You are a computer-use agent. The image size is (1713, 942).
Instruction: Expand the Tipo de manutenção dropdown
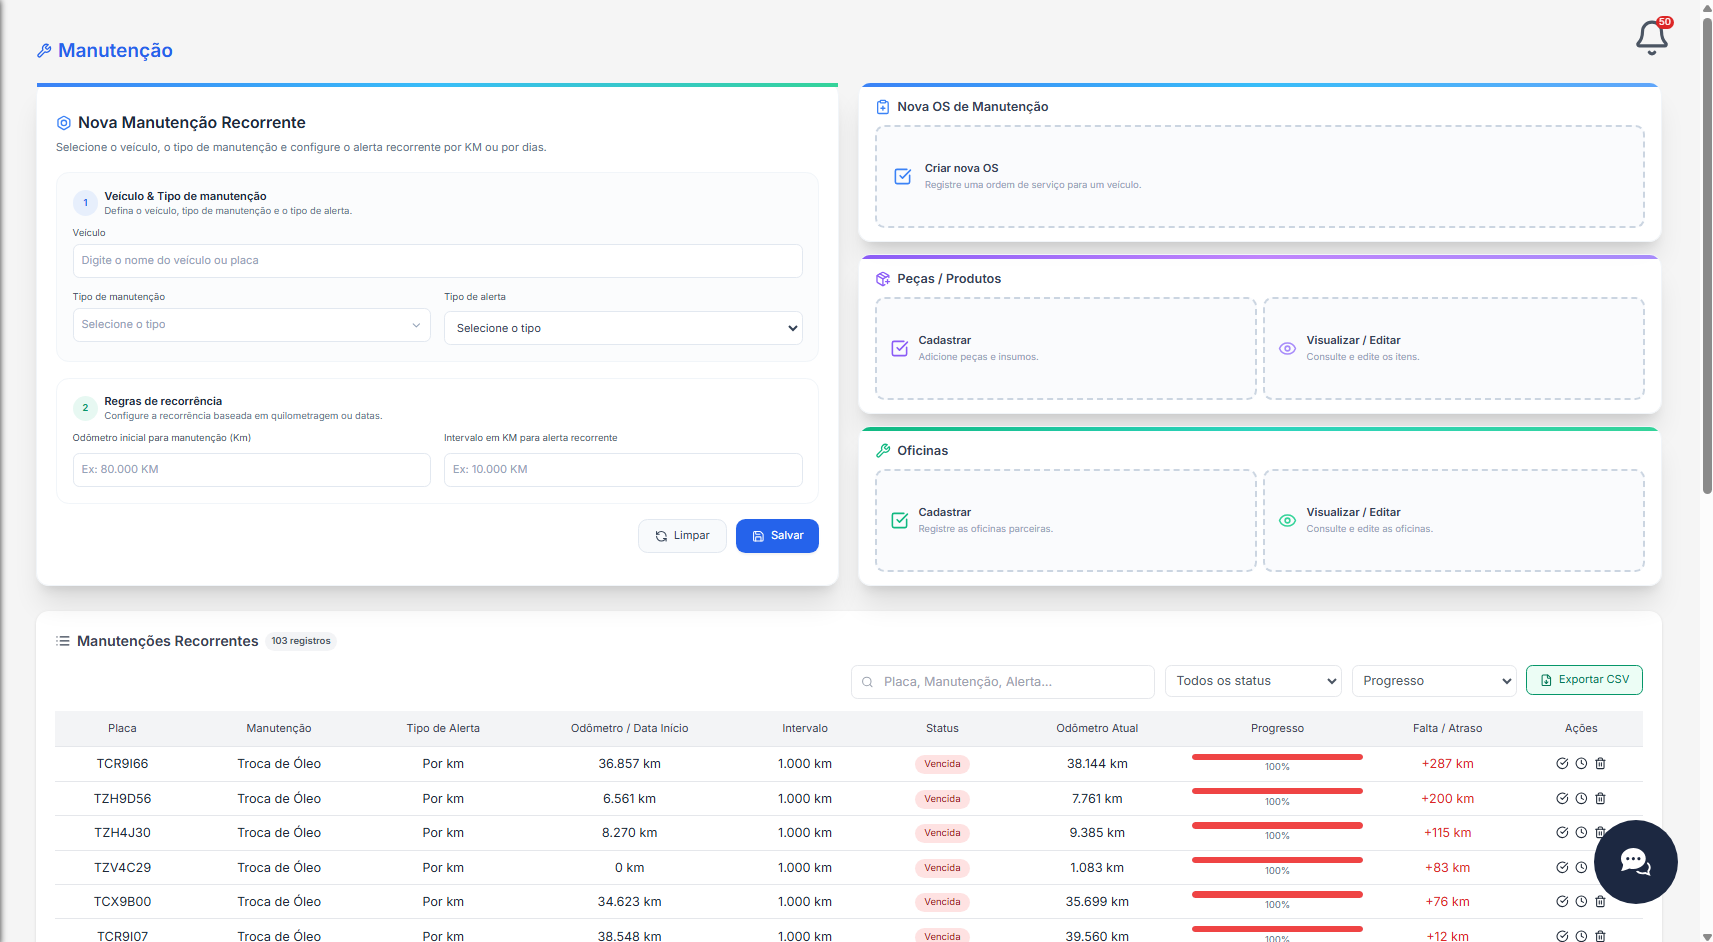click(251, 325)
